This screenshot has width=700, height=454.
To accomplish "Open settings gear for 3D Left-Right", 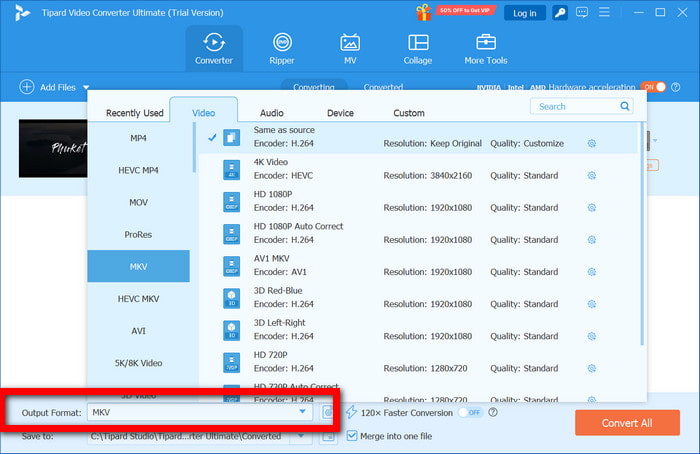I will (x=592, y=336).
